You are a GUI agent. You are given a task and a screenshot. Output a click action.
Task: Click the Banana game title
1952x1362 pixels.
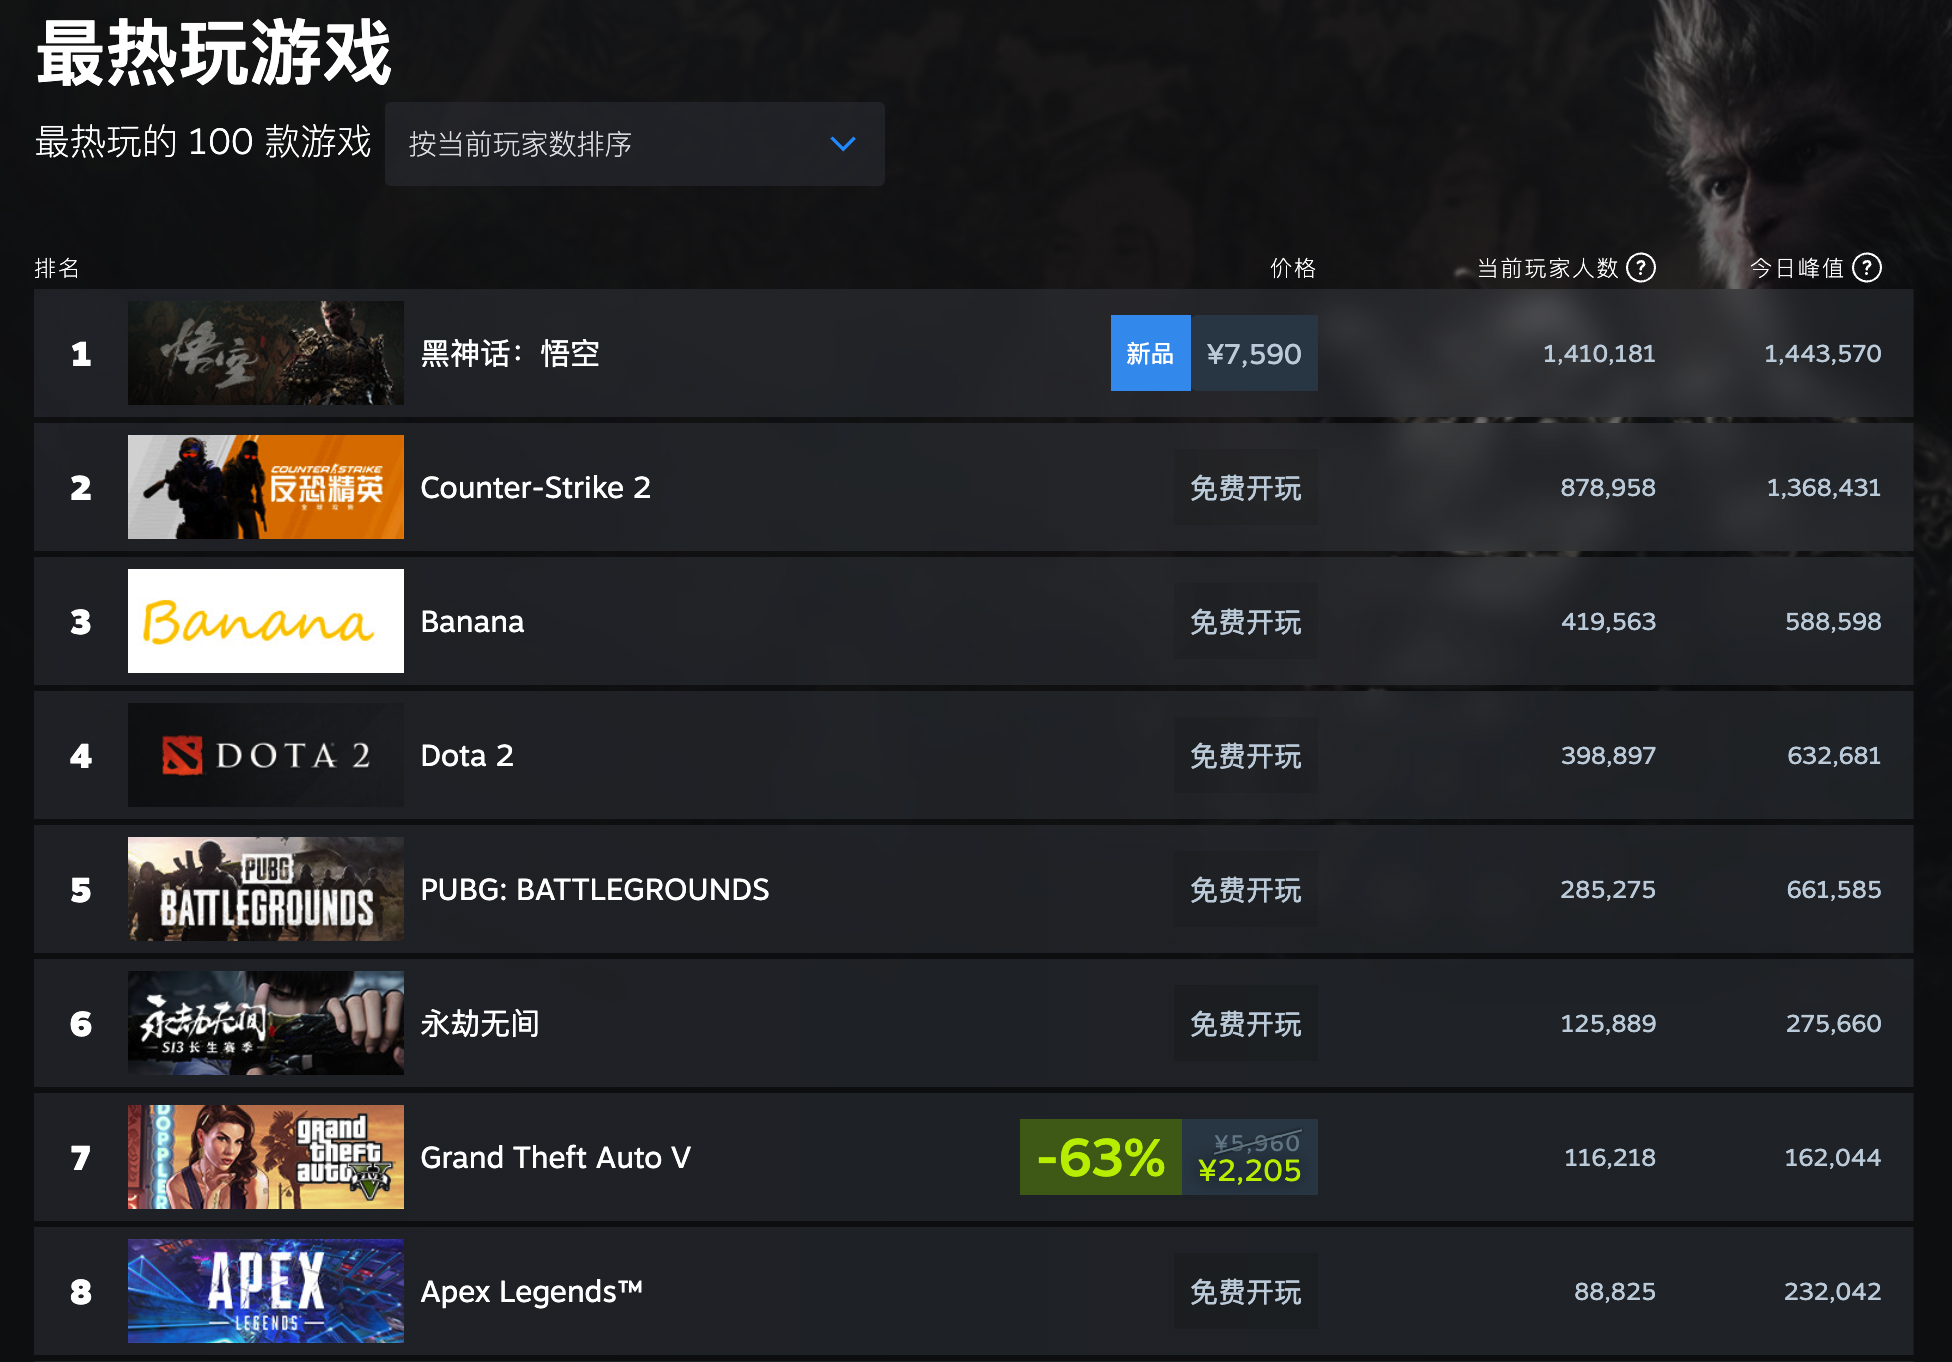click(x=472, y=621)
